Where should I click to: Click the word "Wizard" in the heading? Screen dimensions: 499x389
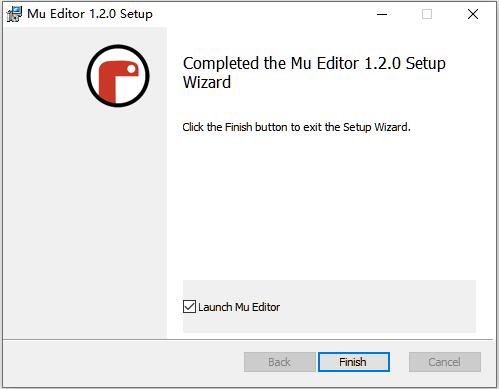tap(207, 83)
